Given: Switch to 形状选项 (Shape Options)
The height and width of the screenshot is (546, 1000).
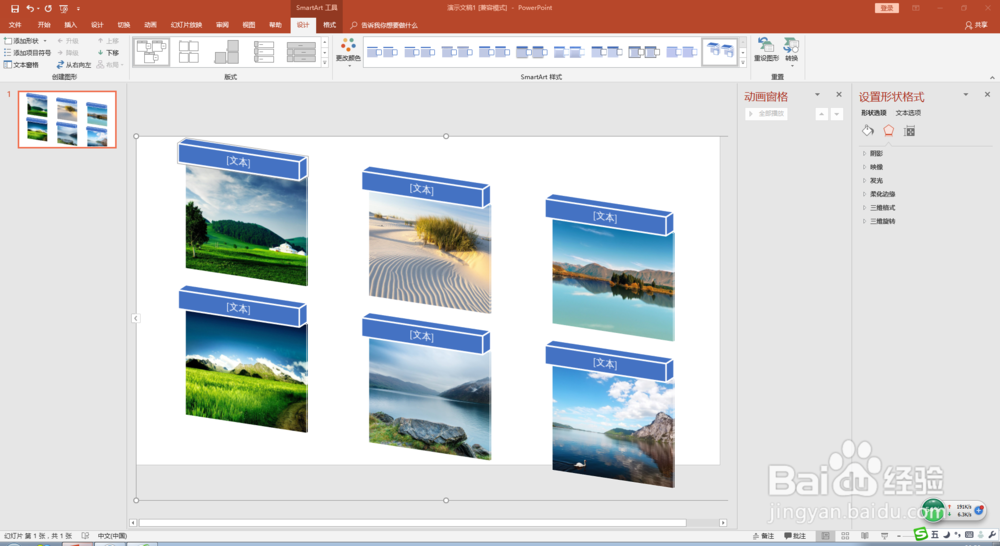Looking at the screenshot, I should [874, 113].
